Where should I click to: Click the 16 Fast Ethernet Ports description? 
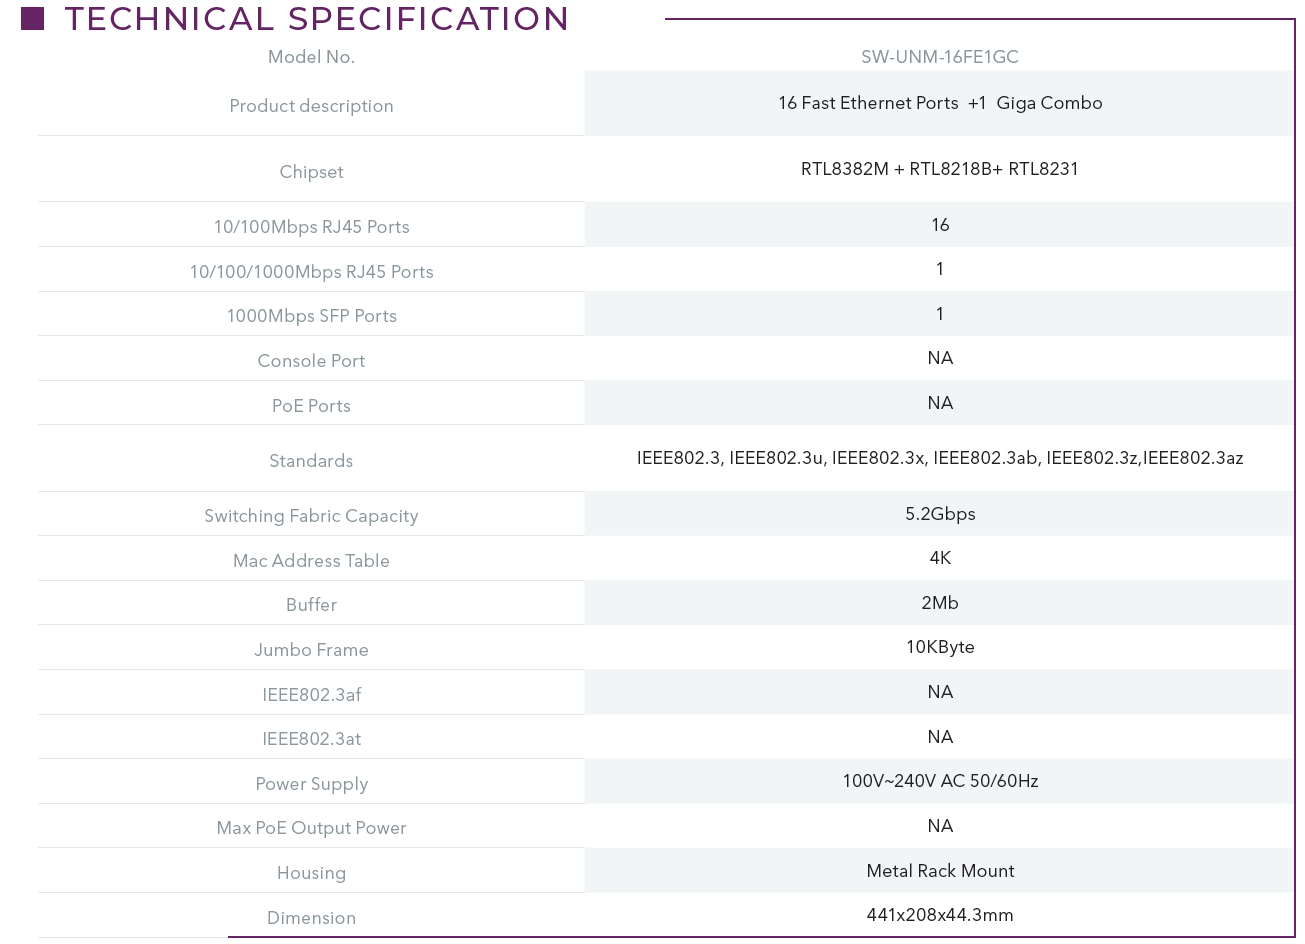point(940,103)
